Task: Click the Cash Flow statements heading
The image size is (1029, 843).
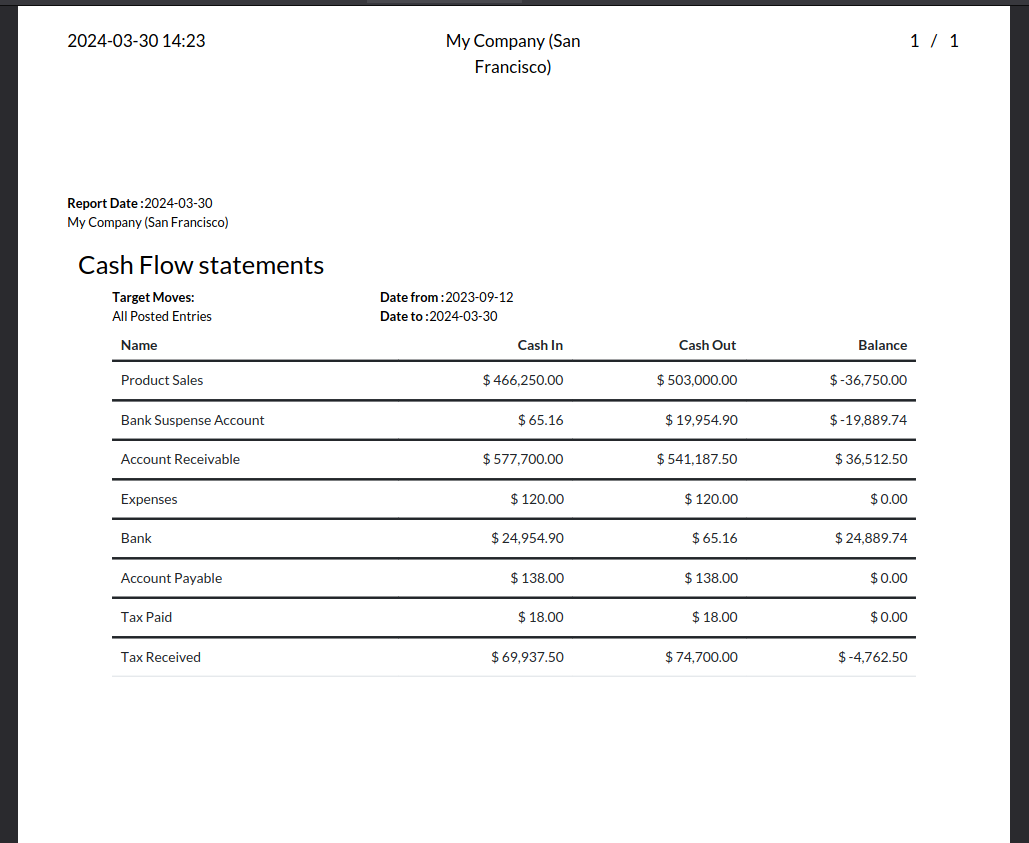Action: [201, 265]
